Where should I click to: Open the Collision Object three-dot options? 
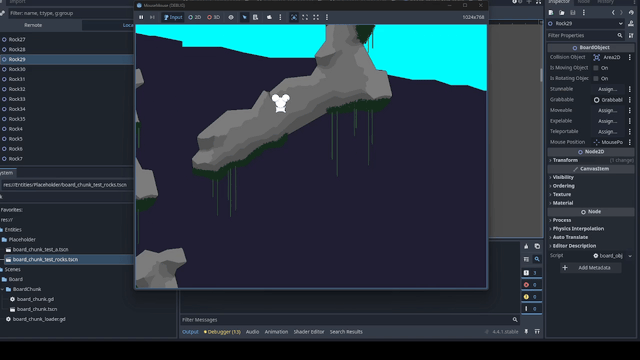[x=629, y=57]
